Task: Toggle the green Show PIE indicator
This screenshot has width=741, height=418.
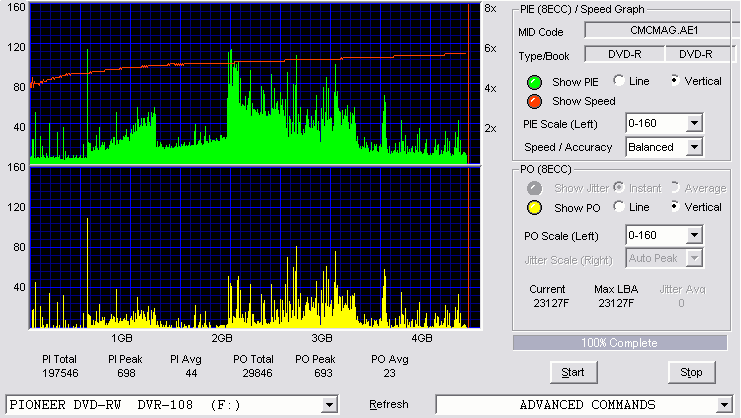Action: pos(534,82)
